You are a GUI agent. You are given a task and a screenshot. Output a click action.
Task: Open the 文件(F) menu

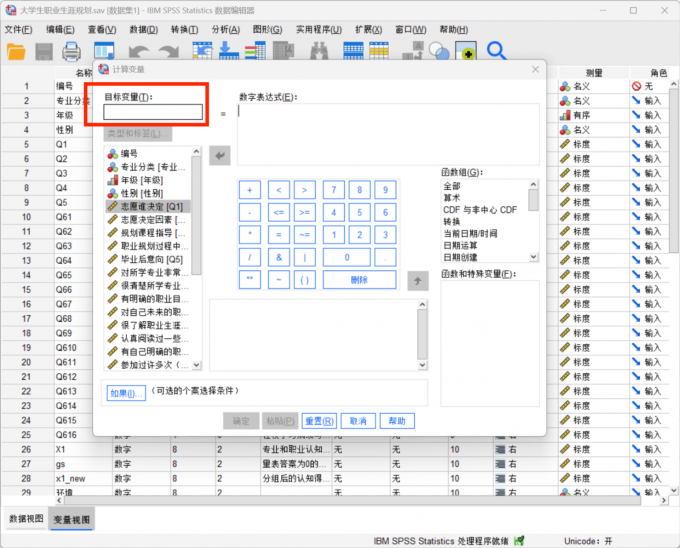tap(18, 29)
